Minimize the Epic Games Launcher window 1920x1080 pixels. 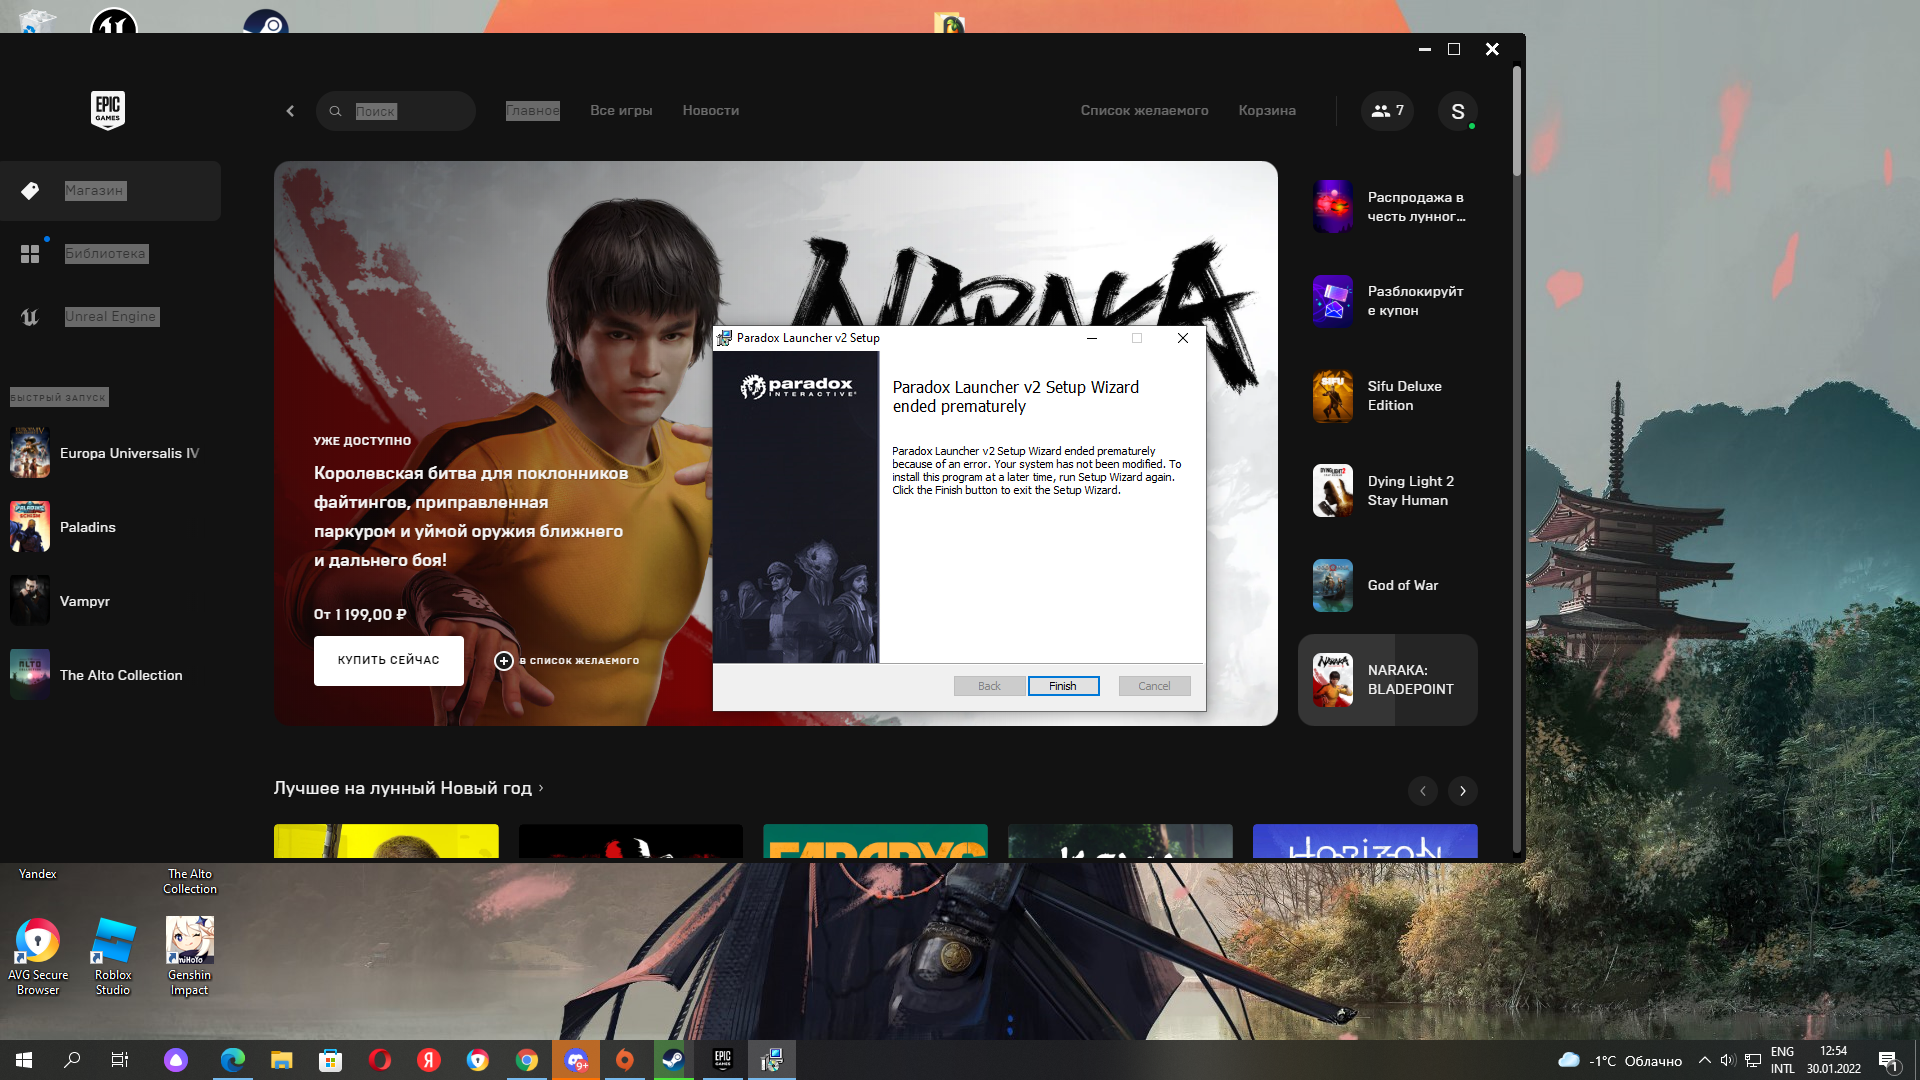click(x=1425, y=49)
